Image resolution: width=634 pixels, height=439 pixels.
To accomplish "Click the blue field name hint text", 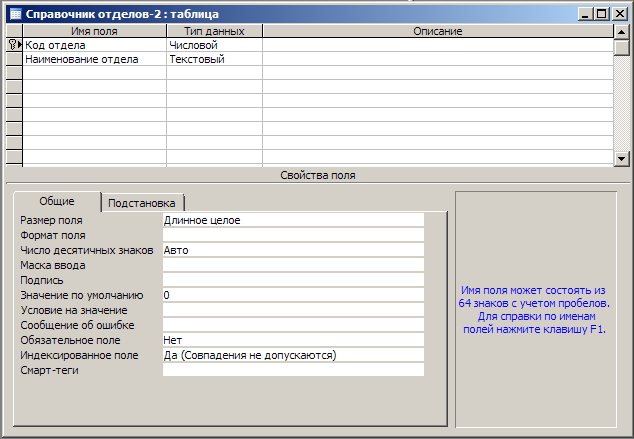I will (534, 310).
